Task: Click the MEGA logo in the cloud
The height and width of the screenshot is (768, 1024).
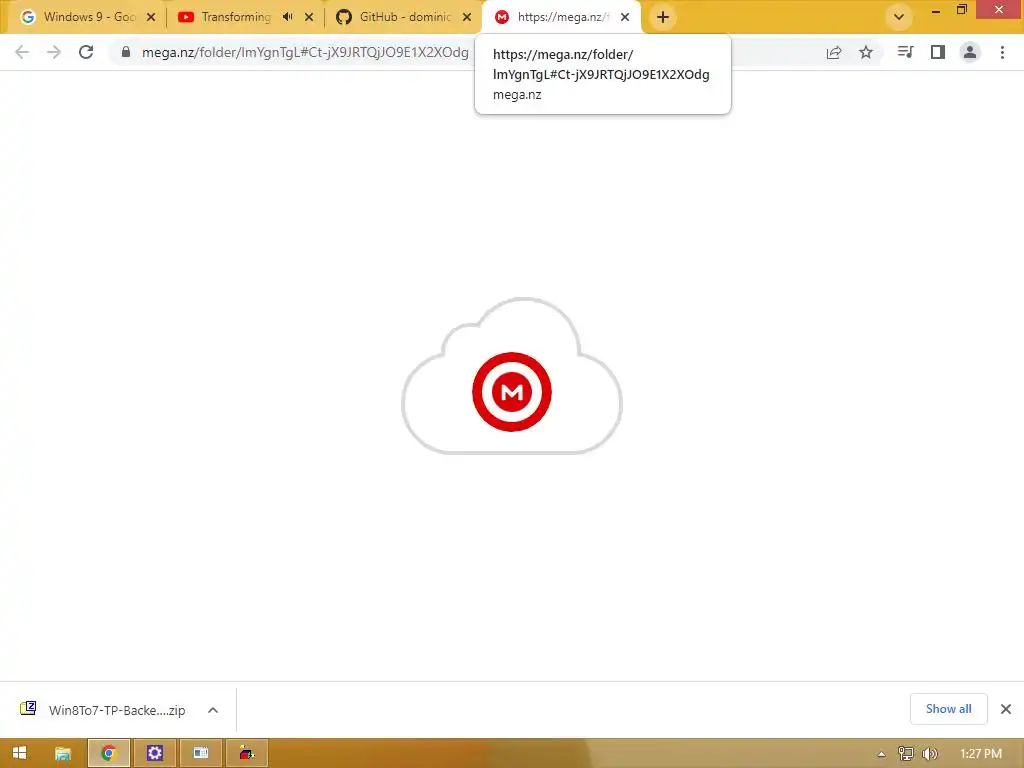Action: [x=512, y=392]
